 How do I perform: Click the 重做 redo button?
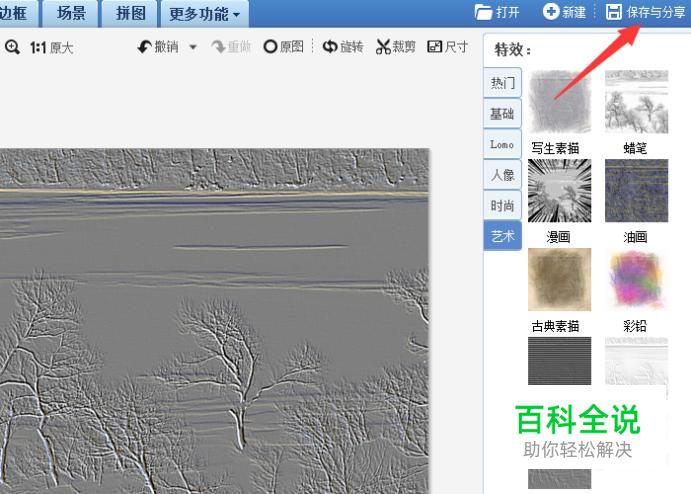pos(231,46)
